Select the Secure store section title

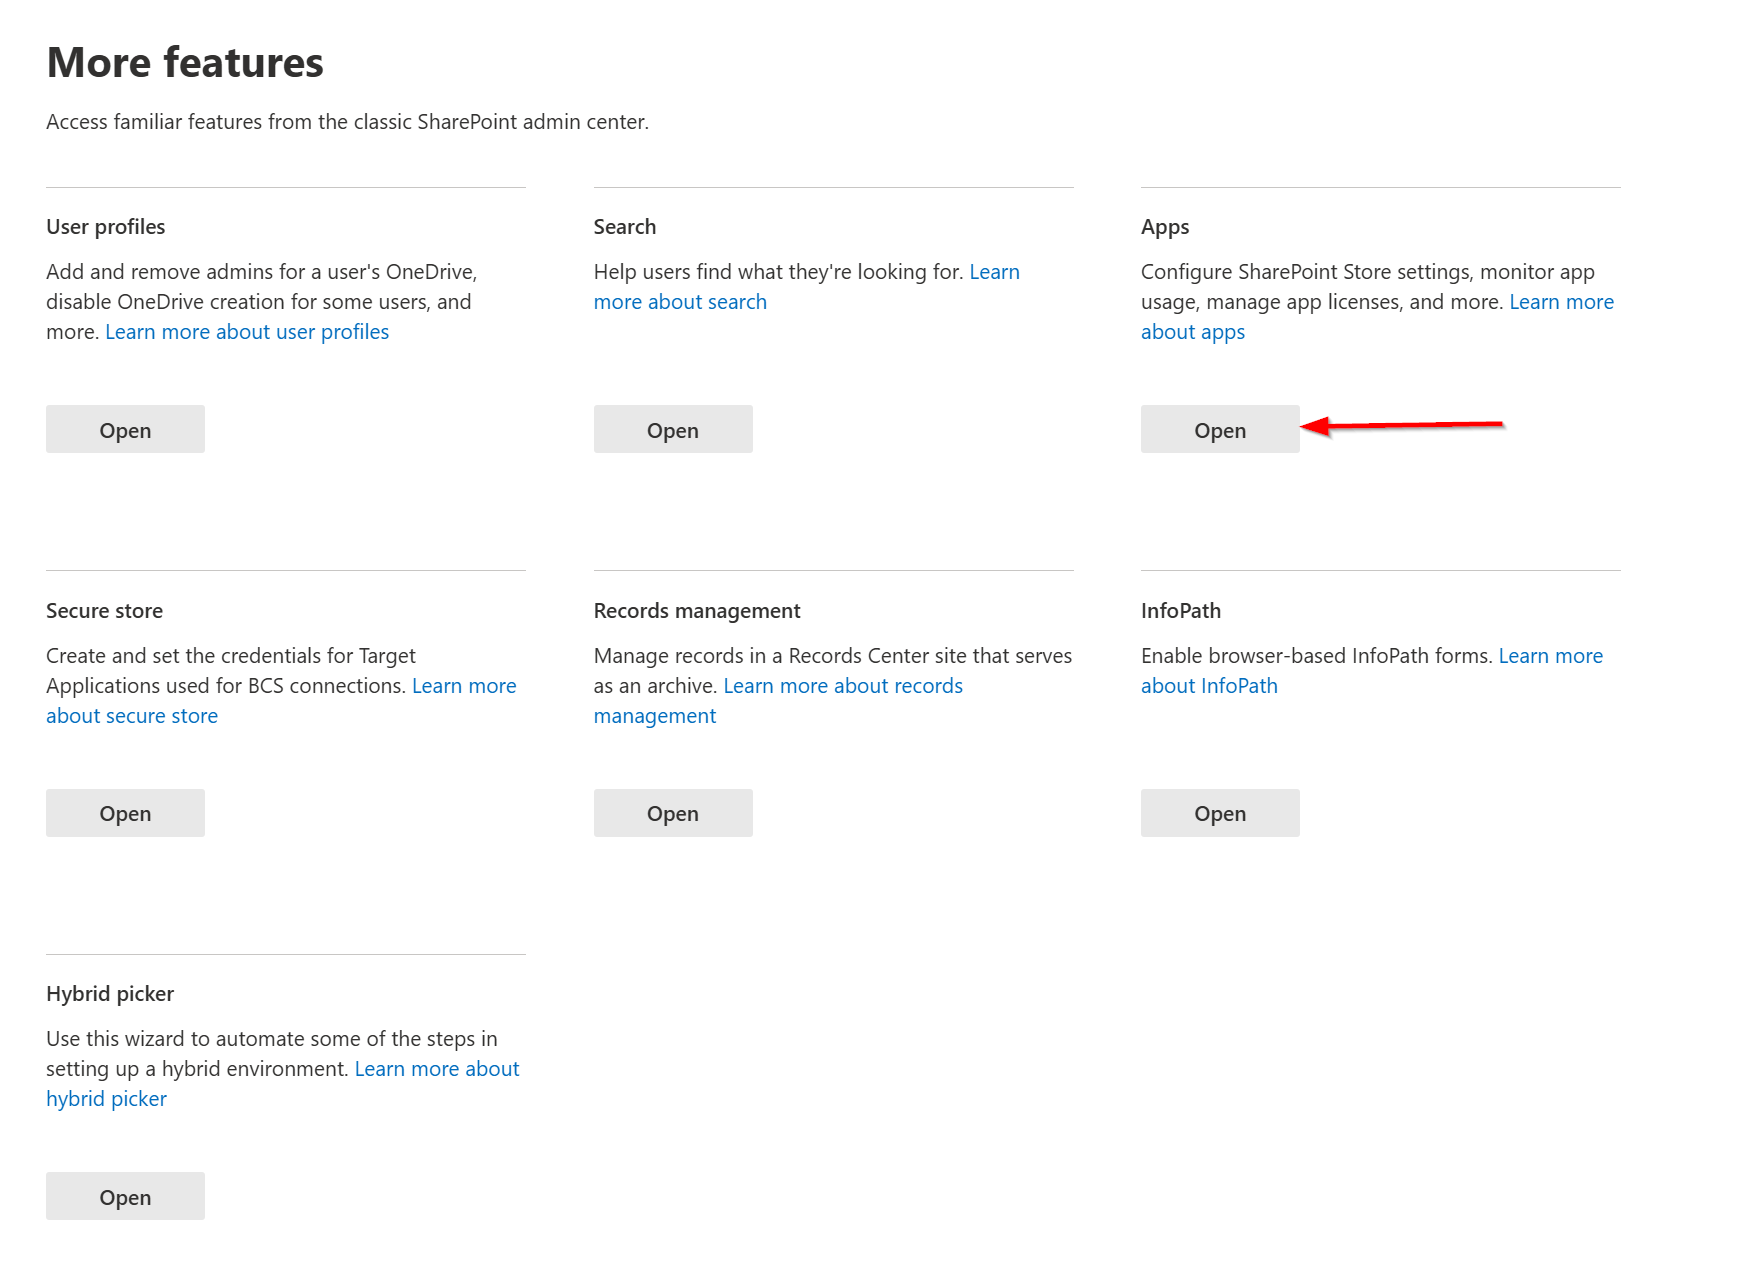(104, 611)
